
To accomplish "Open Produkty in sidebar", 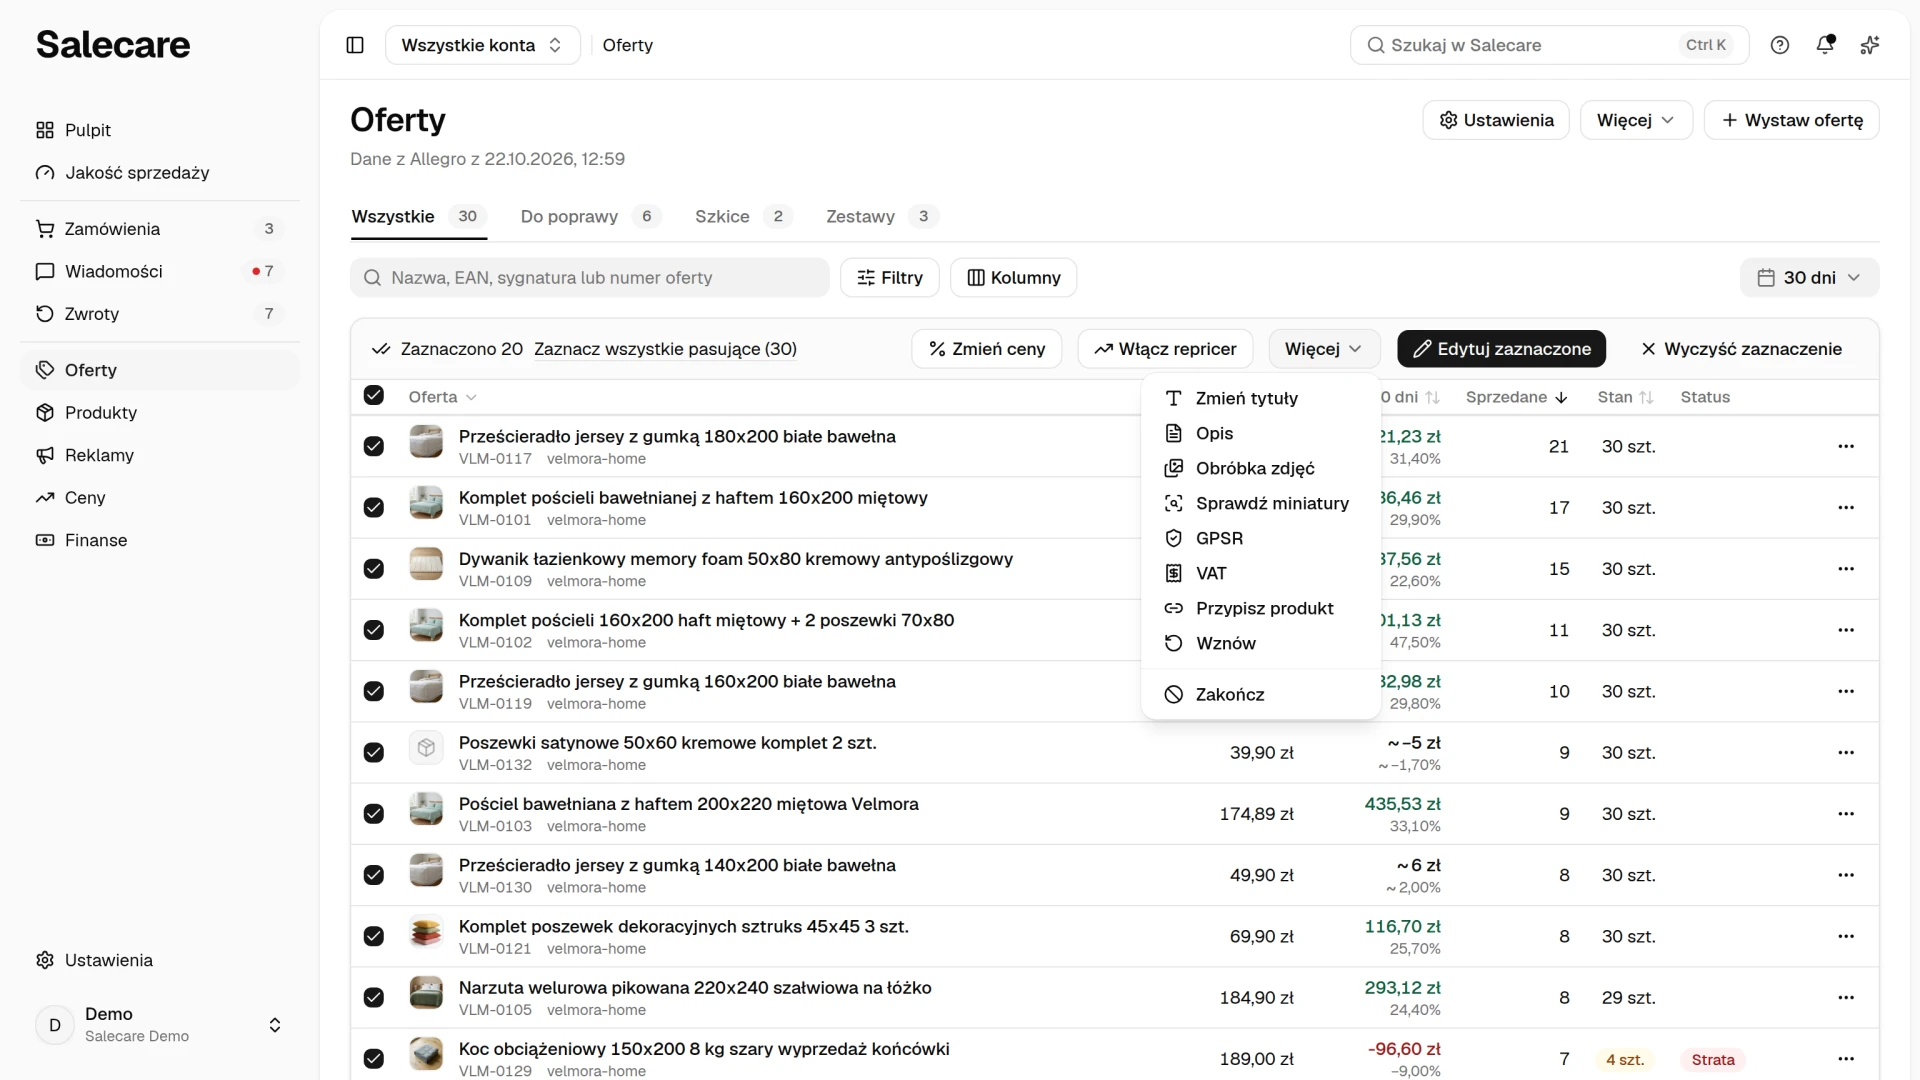I will point(160,413).
